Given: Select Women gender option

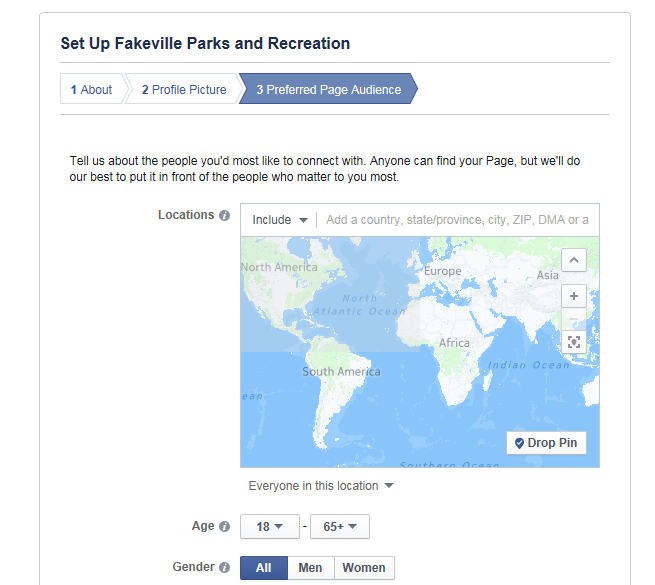Looking at the screenshot, I should [364, 568].
